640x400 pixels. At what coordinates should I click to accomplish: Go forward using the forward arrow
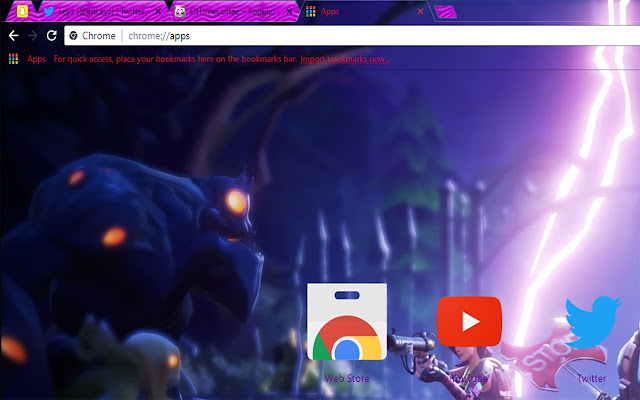point(33,36)
